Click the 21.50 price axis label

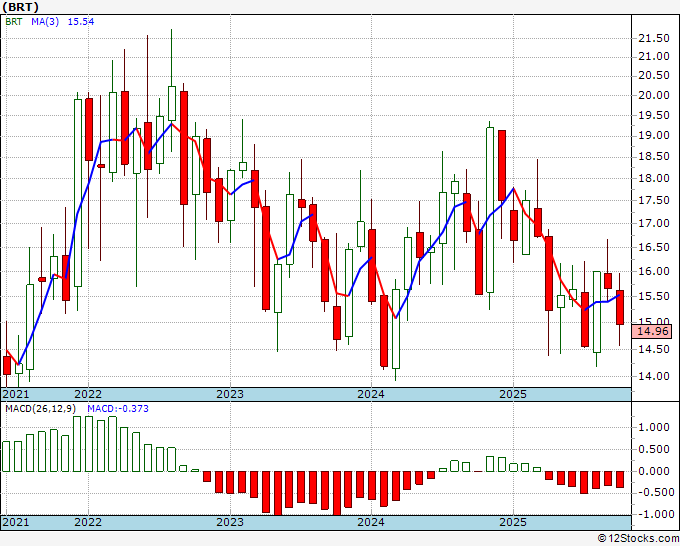(654, 38)
